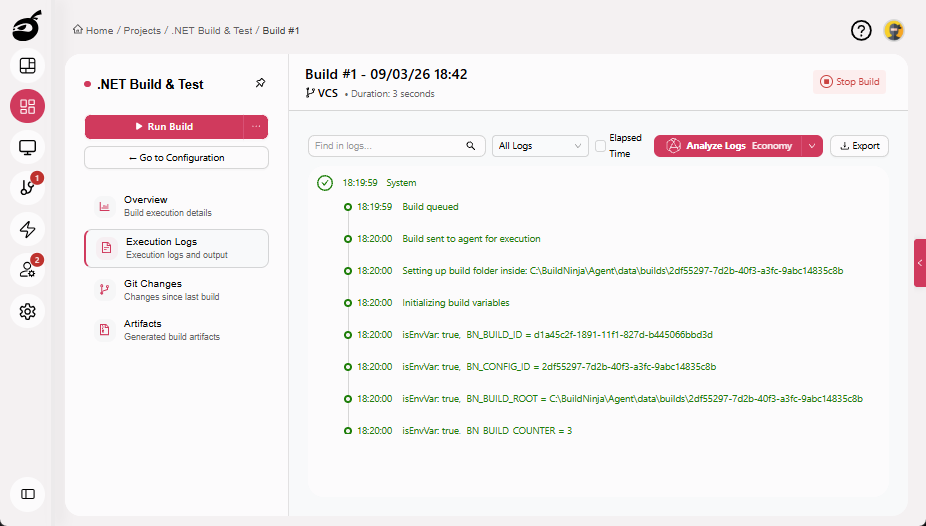The height and width of the screenshot is (526, 926).
Task: Click the System log group label
Action: point(401,182)
